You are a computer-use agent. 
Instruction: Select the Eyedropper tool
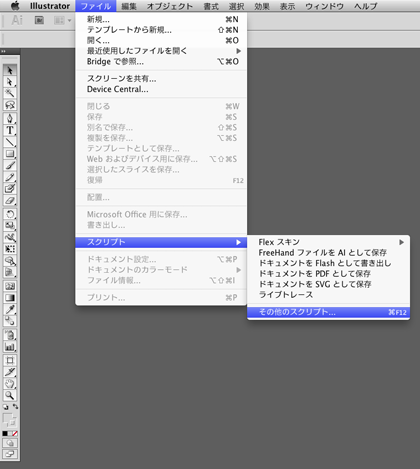point(10,309)
